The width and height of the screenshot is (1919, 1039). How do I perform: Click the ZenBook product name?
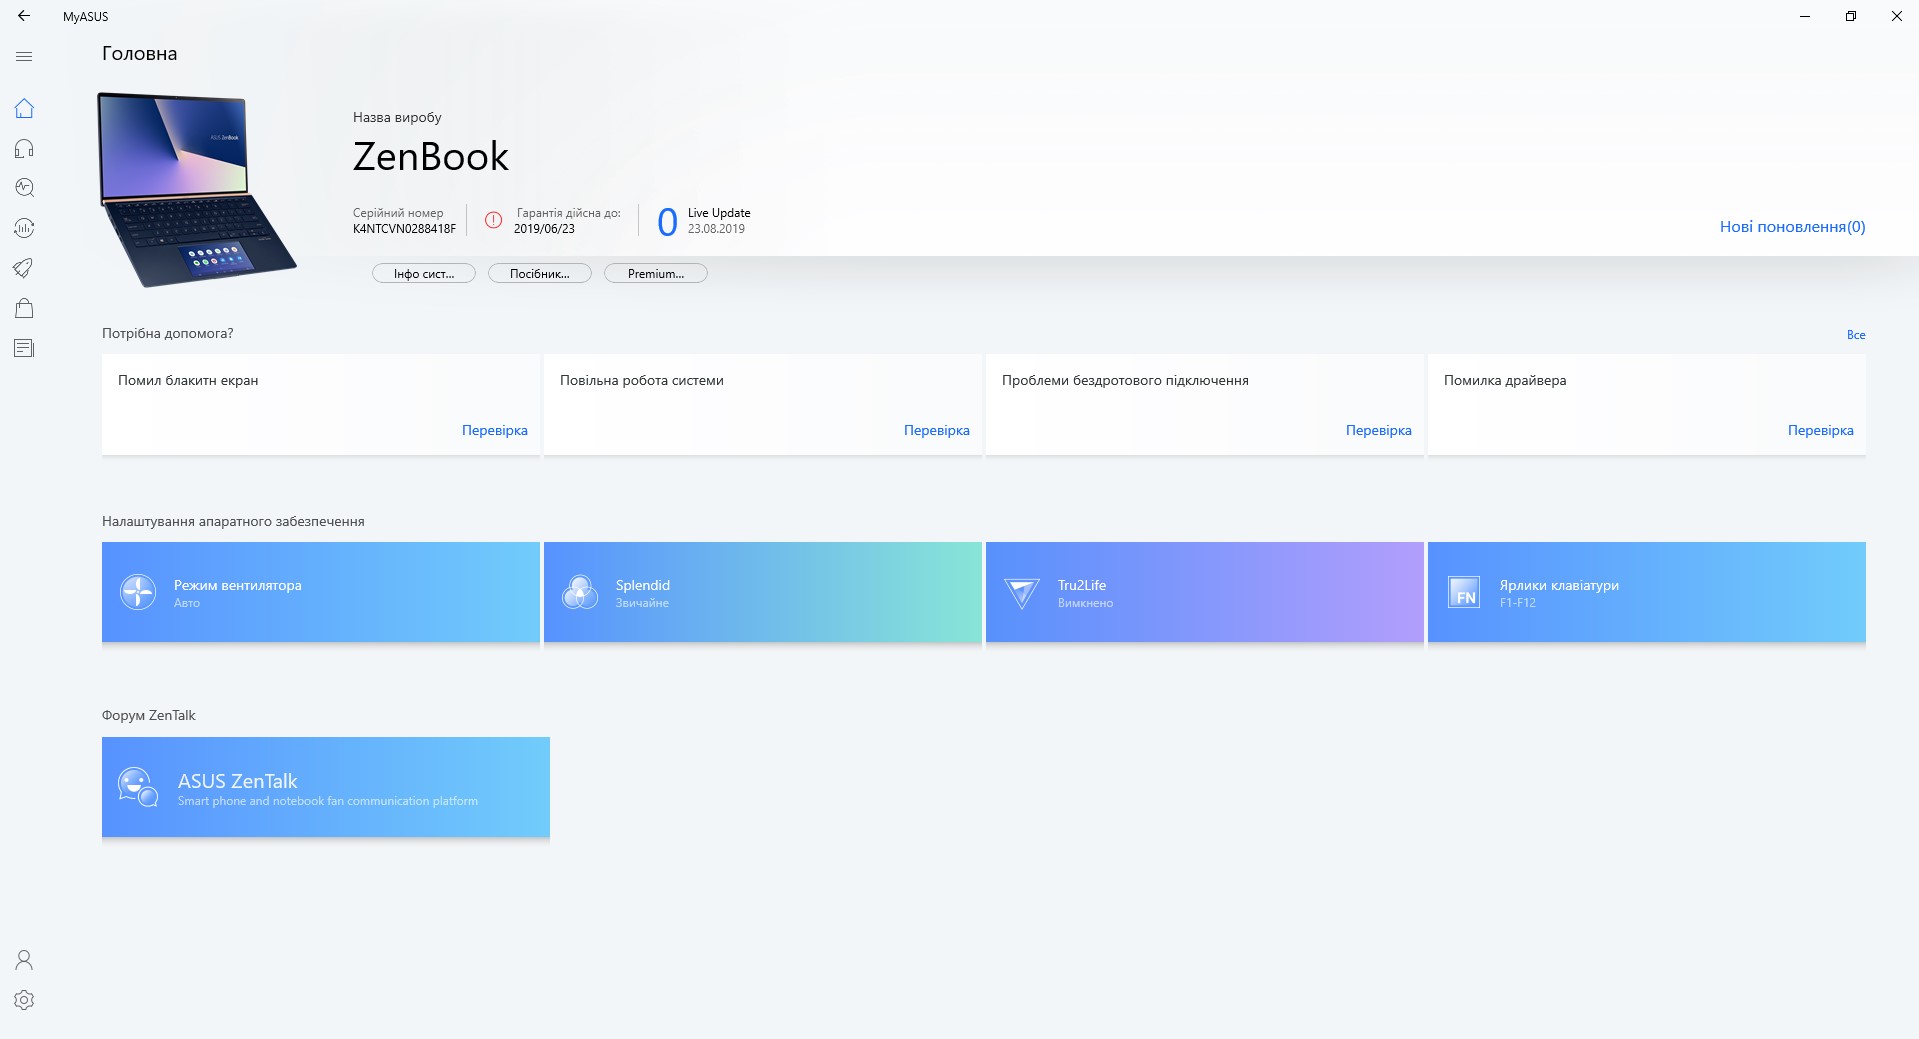coord(431,156)
